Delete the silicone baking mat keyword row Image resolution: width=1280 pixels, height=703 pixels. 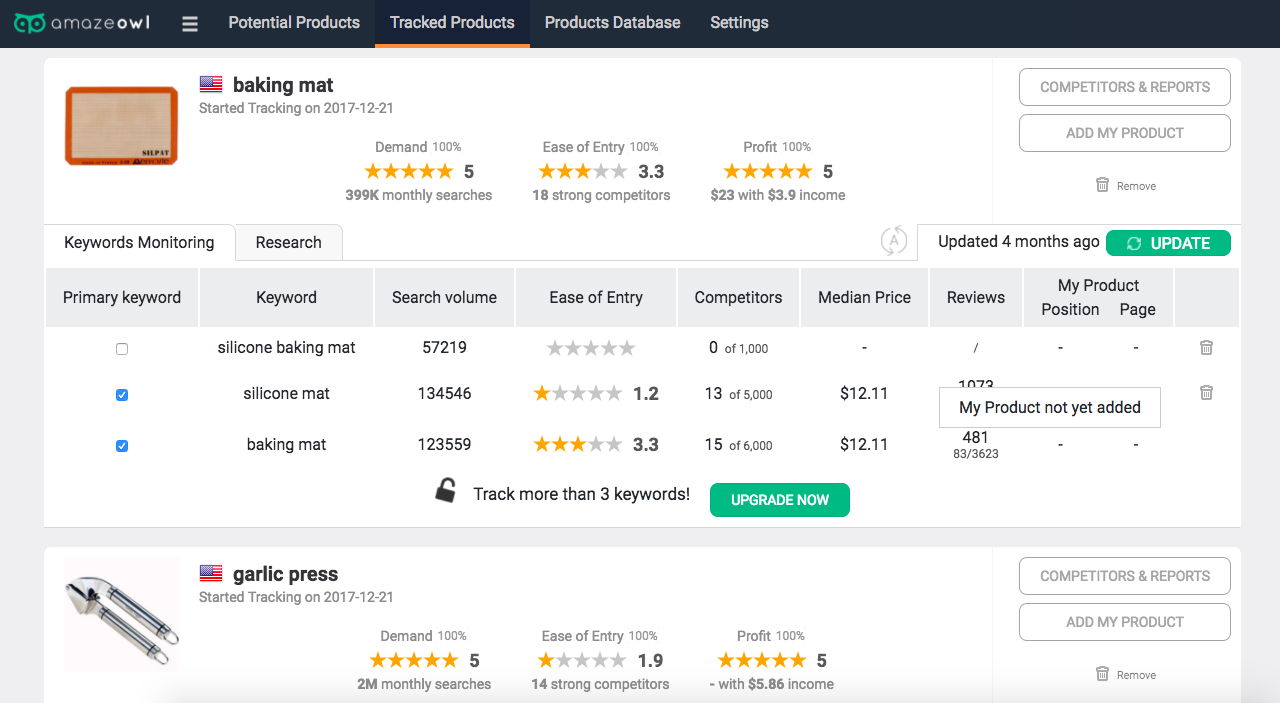tap(1206, 348)
